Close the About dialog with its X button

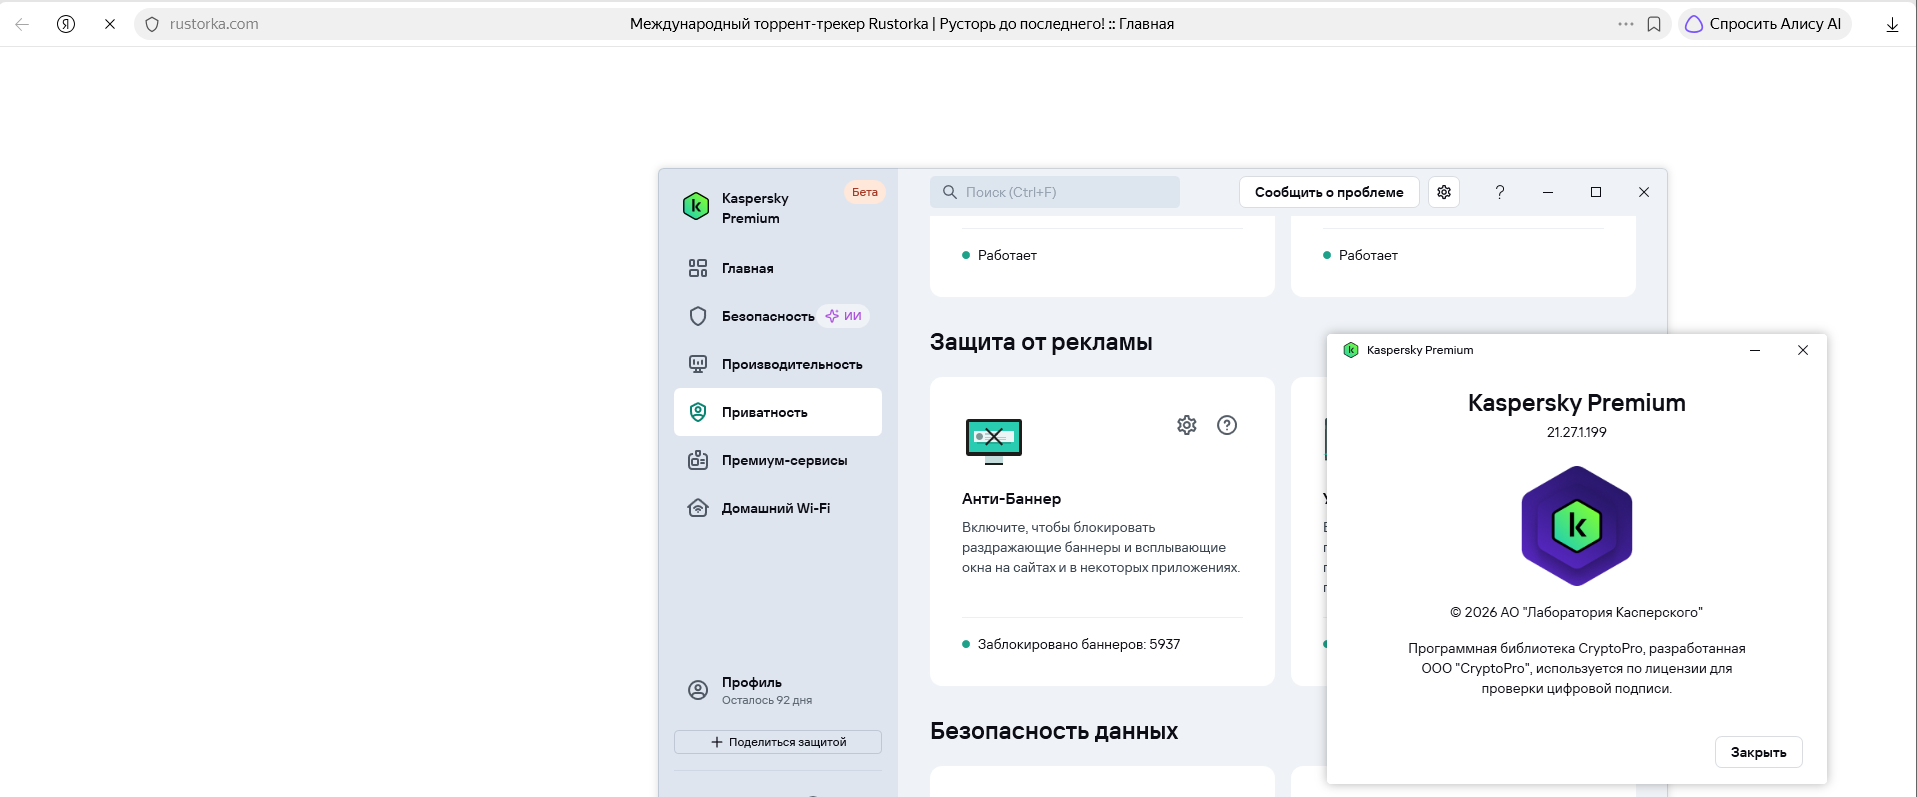(1803, 350)
